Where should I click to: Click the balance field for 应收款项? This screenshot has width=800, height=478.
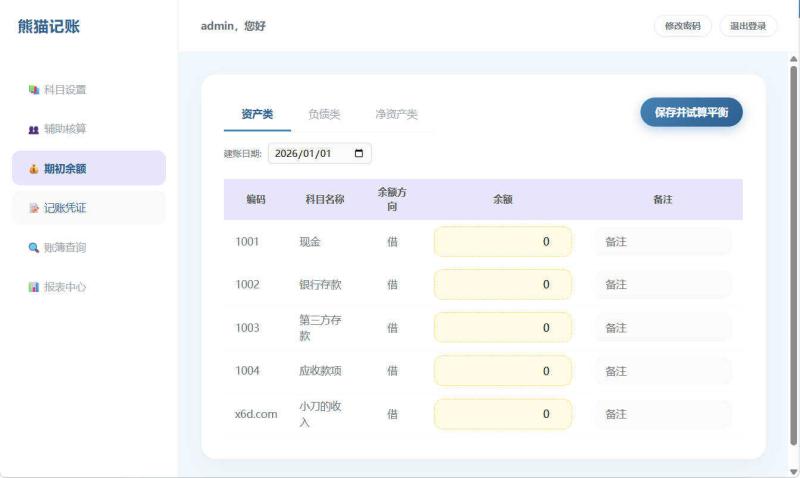pos(503,371)
